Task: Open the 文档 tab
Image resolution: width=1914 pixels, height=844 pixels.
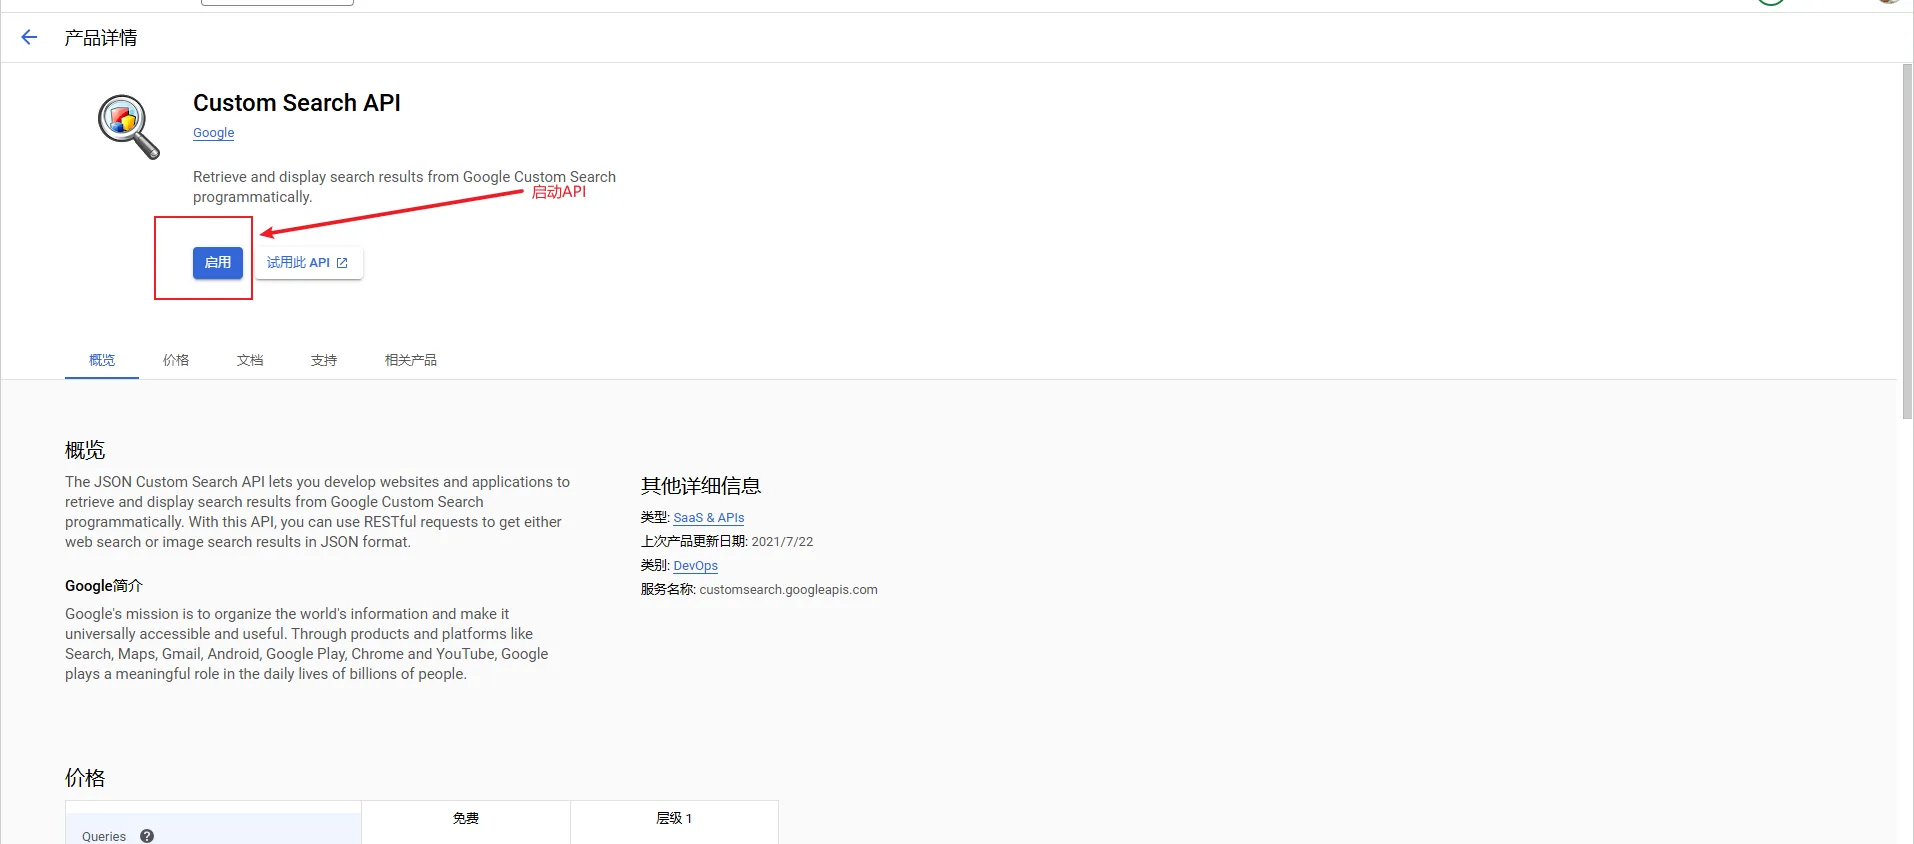Action: point(250,360)
